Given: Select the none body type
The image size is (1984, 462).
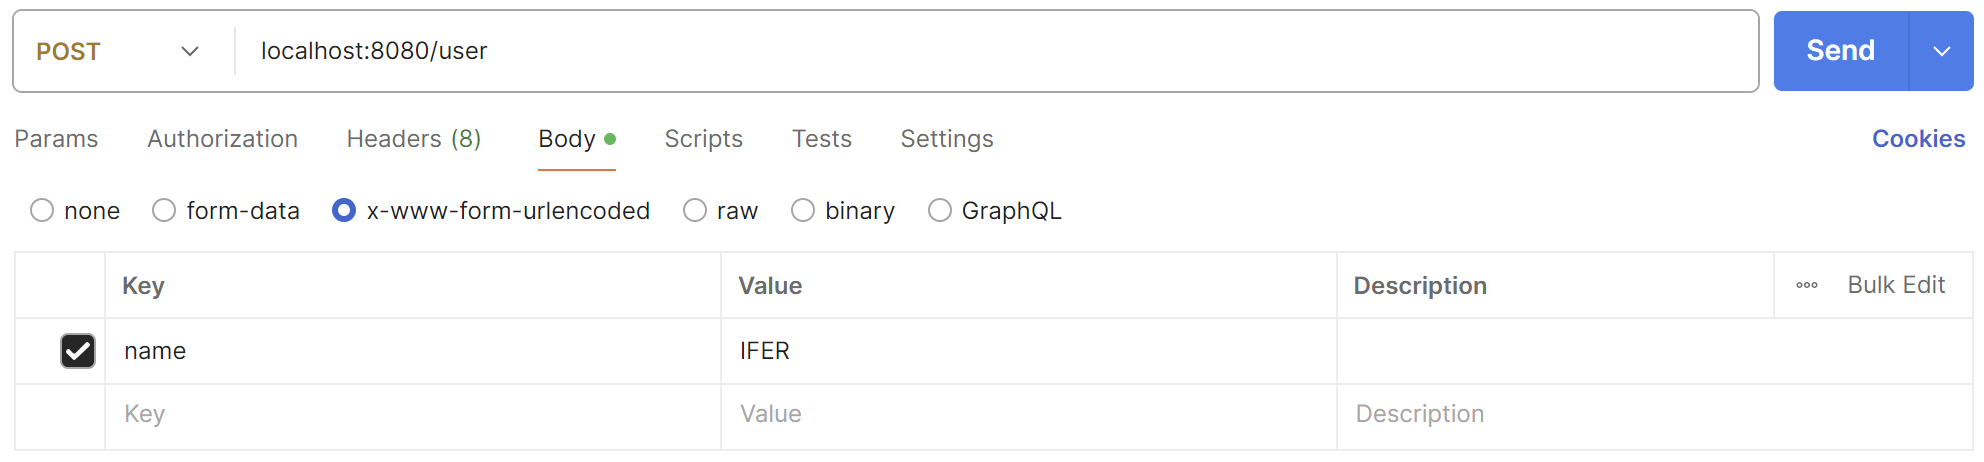Looking at the screenshot, I should pyautogui.click(x=42, y=211).
